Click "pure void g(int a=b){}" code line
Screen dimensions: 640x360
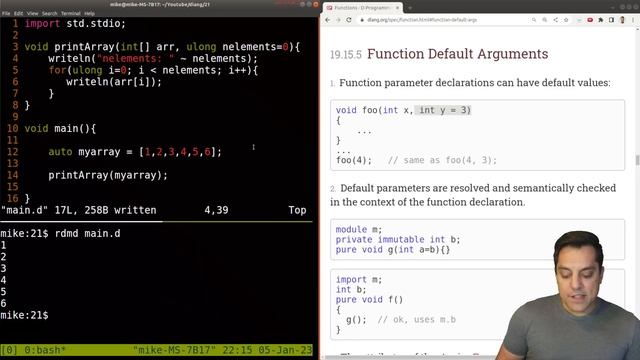pos(393,250)
